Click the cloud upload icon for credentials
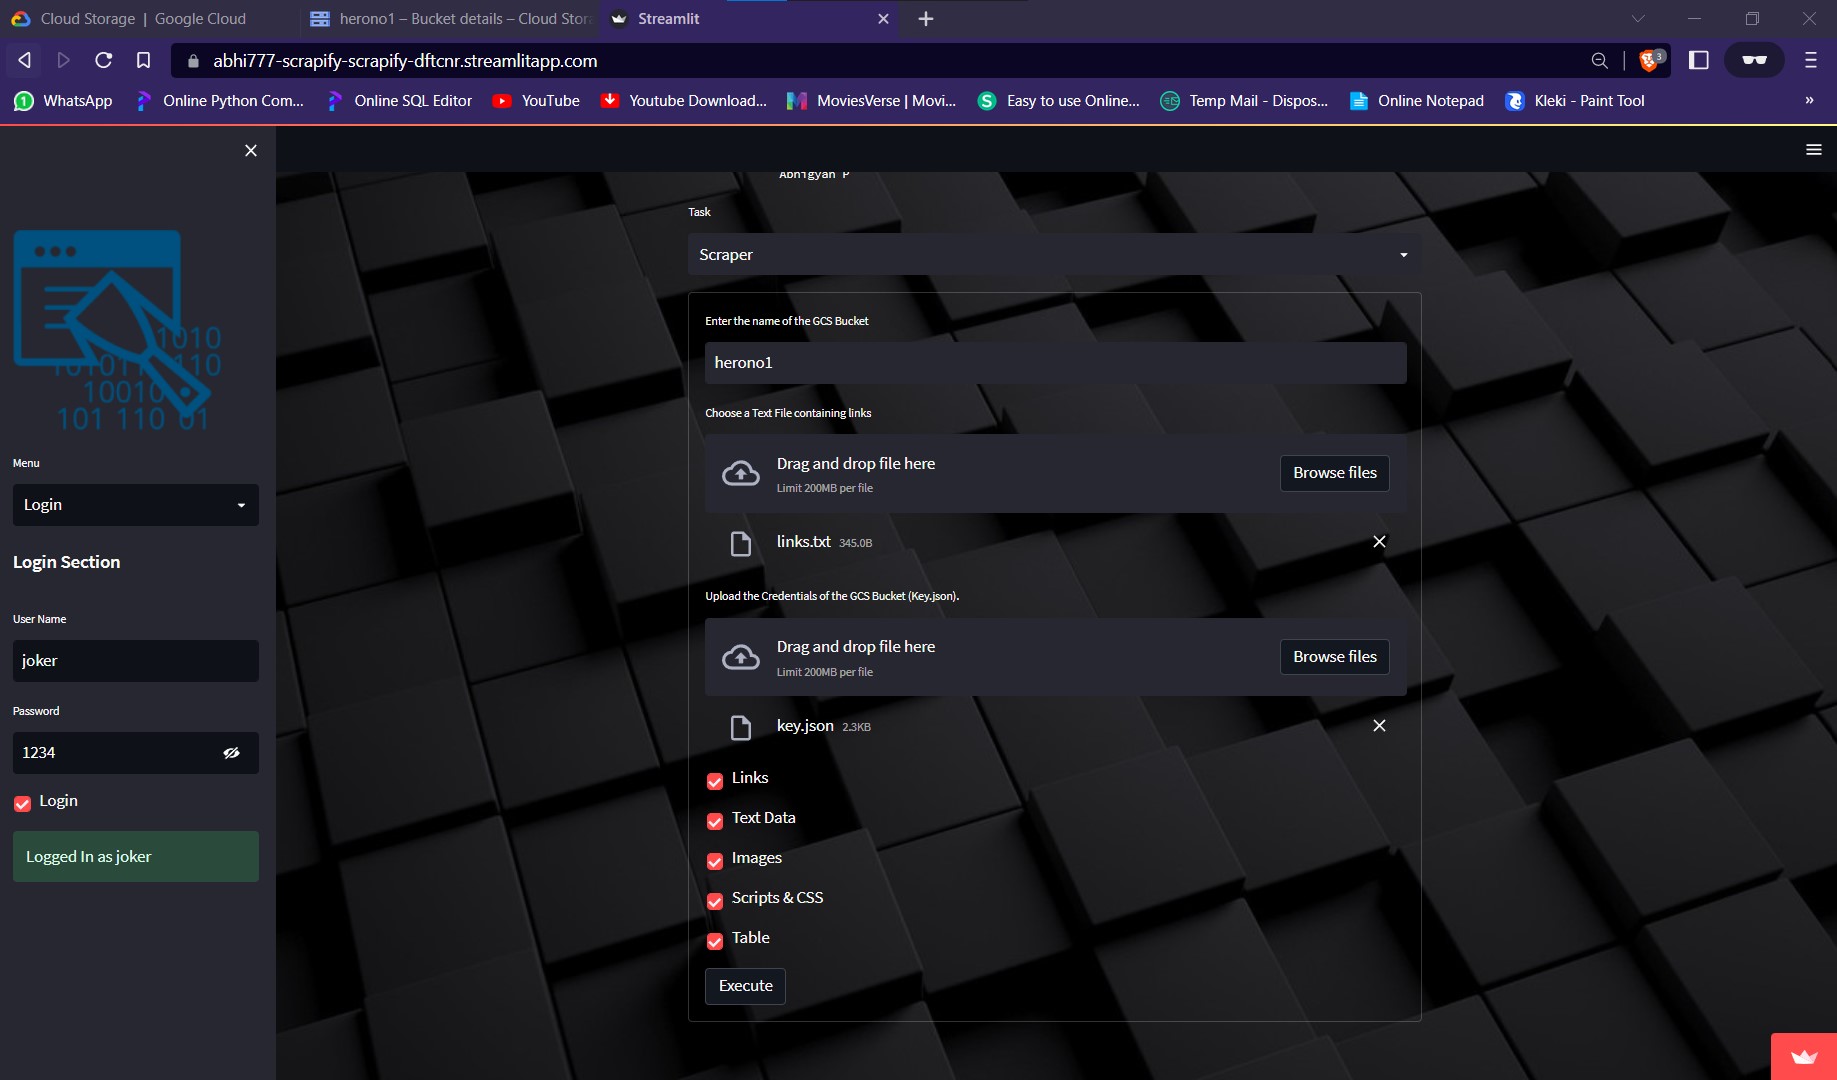Viewport: 1837px width, 1080px height. coord(741,657)
